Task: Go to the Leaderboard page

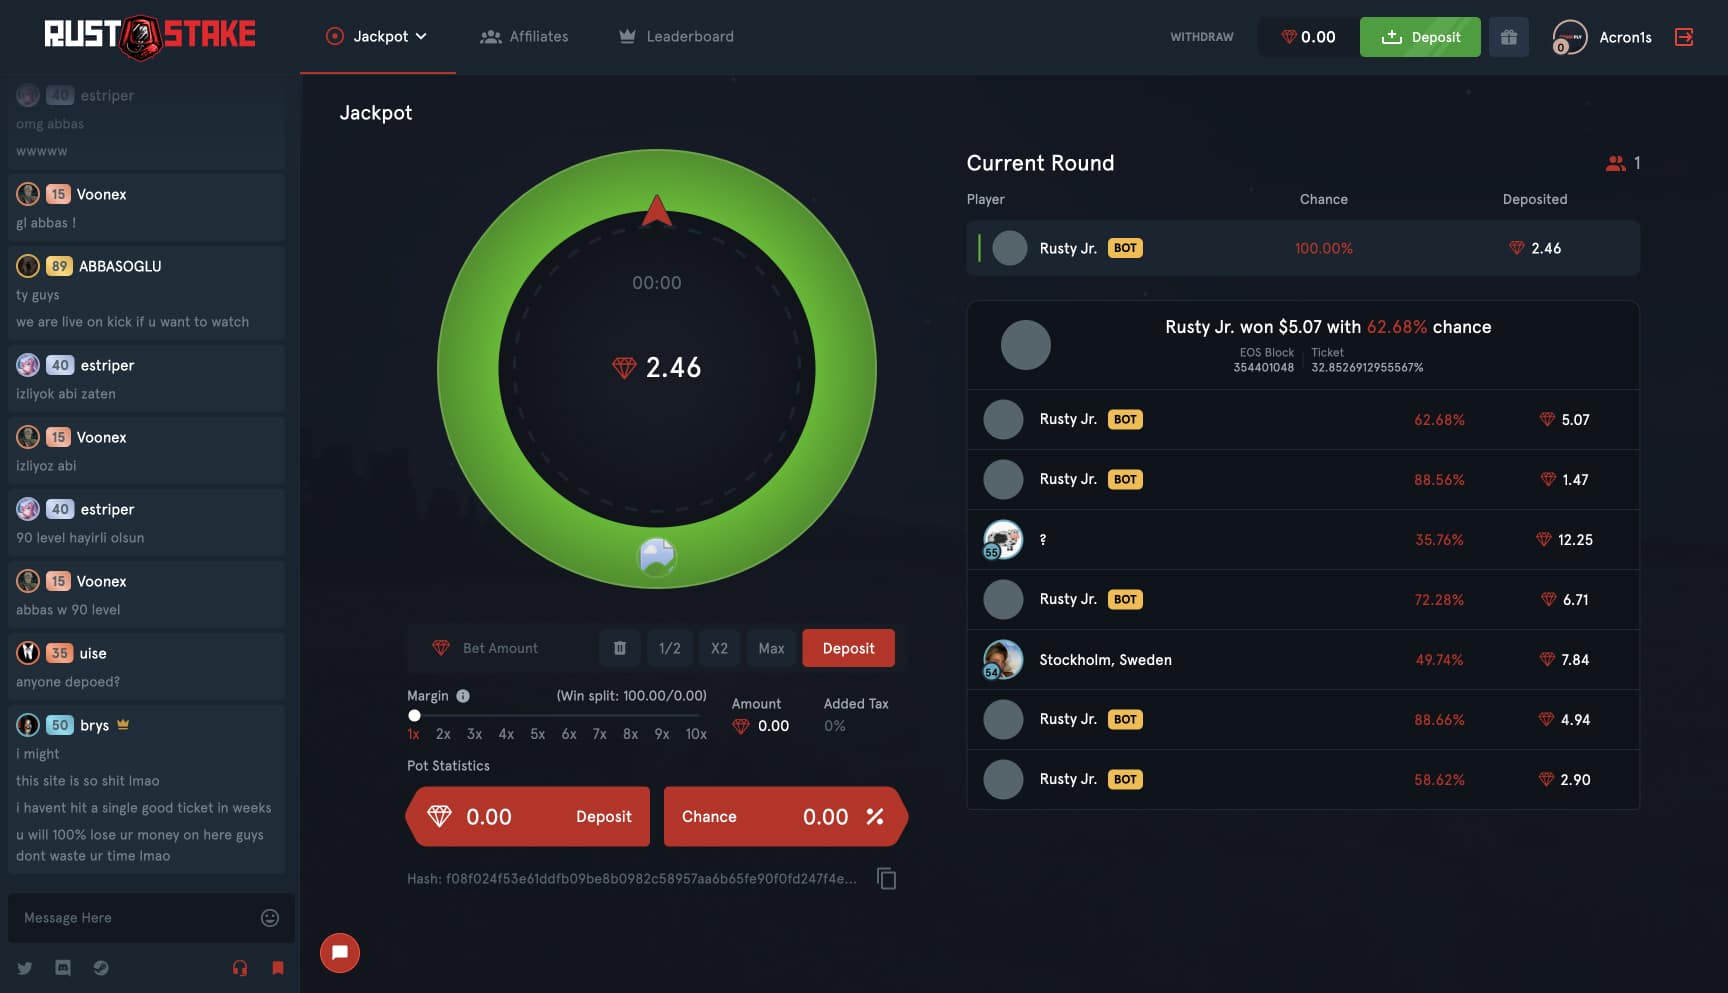Action: click(676, 37)
